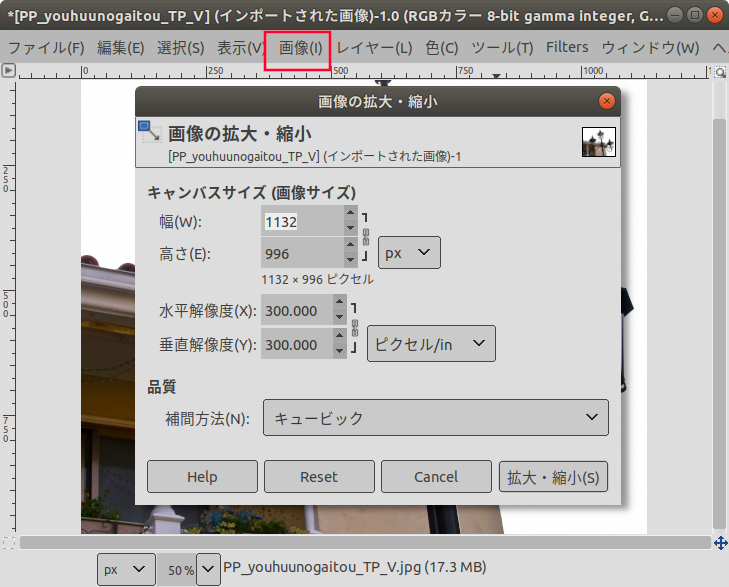Screen dimensions: 729x587
Task: Open the status bar px unit dropdown
Action: point(126,569)
